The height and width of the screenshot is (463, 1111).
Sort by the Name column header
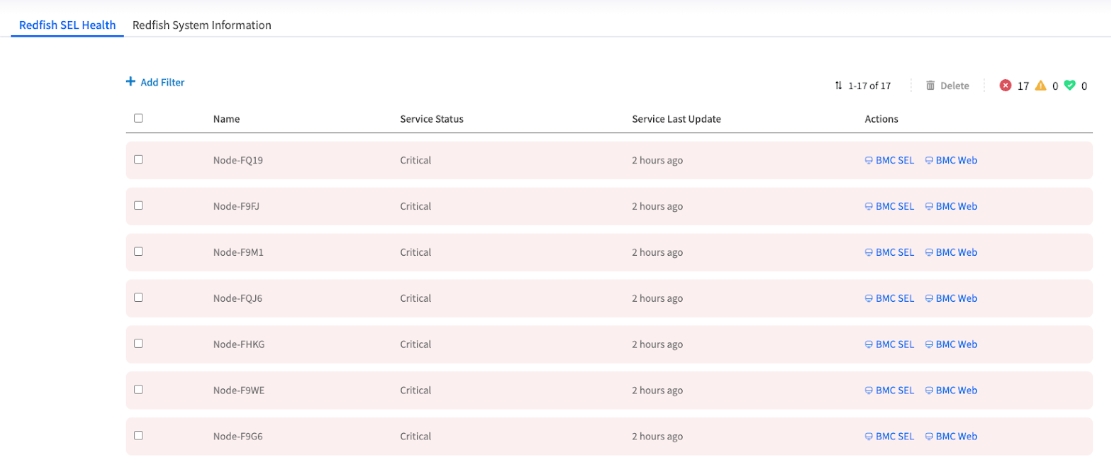click(x=226, y=119)
